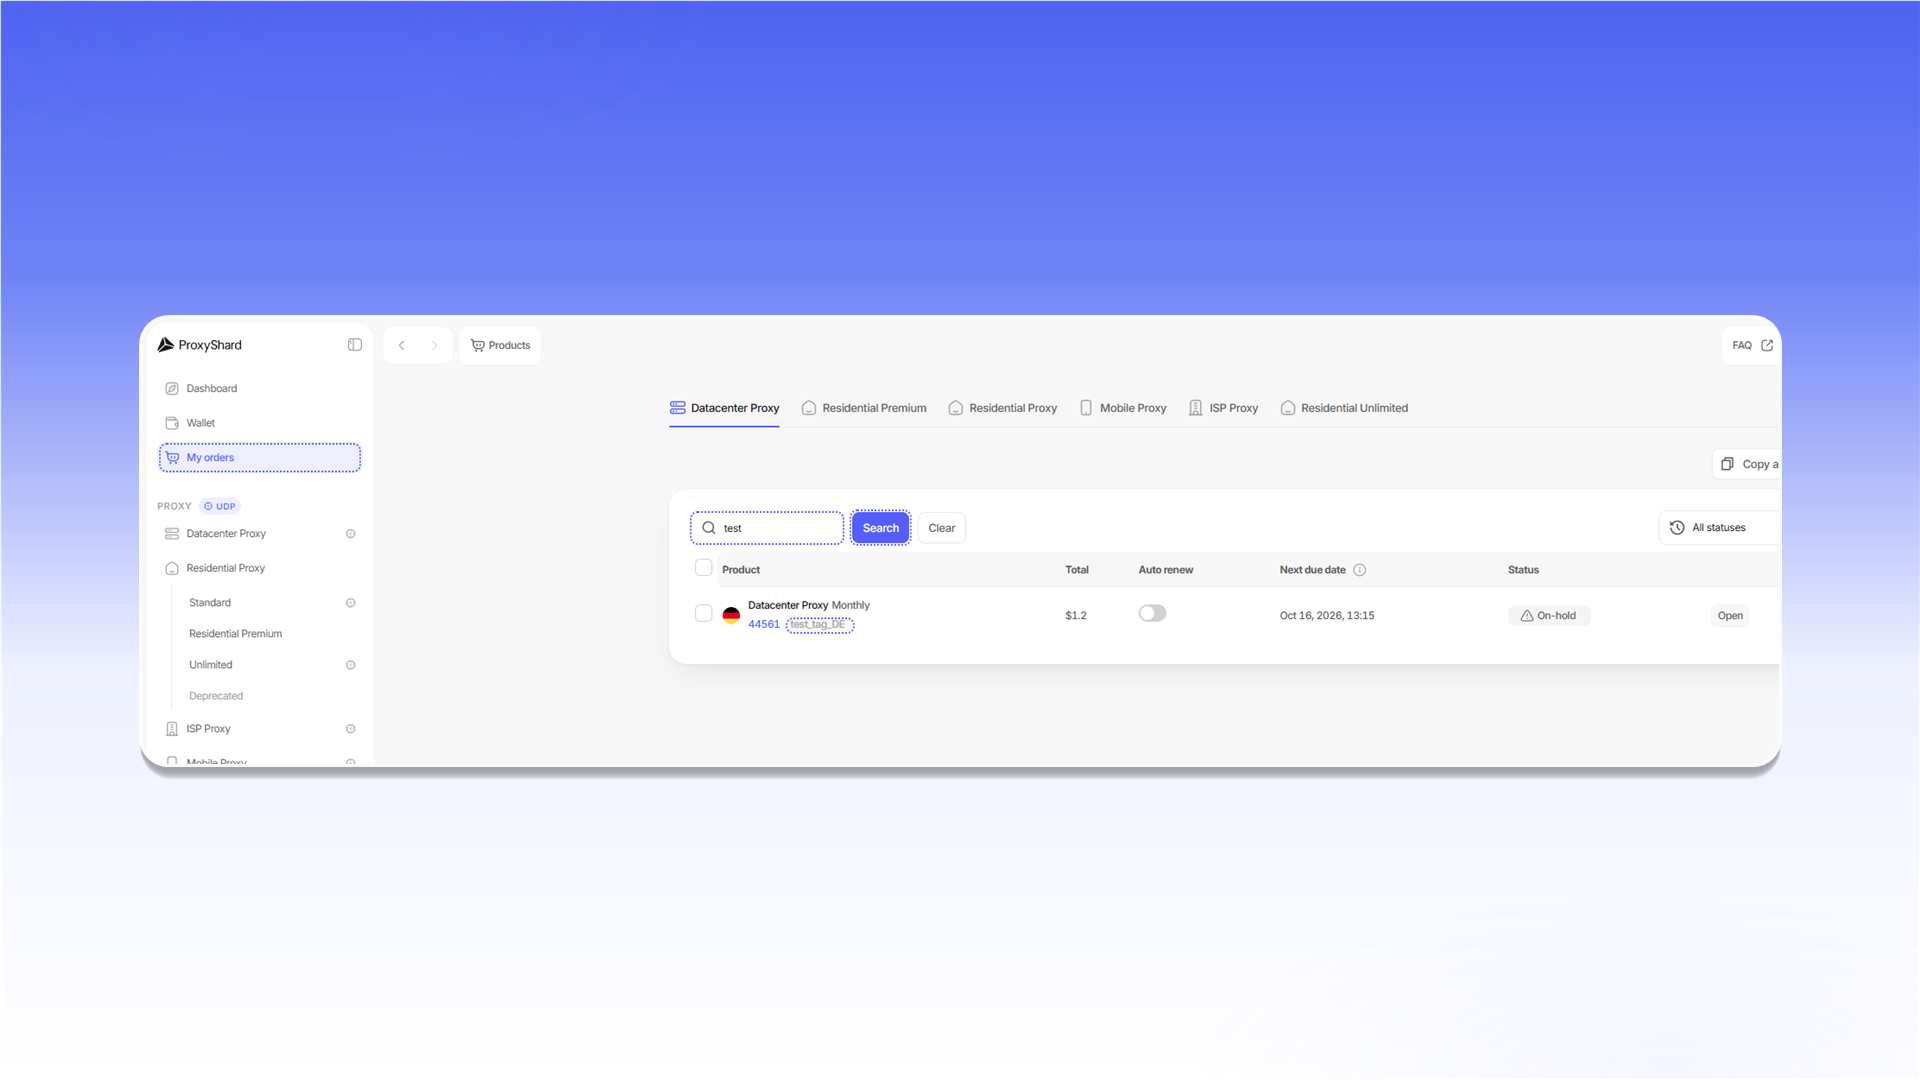The image size is (1920, 1080).
Task: Click the settings dot beside sidebar Datacenter Proxy
Action: (x=351, y=534)
